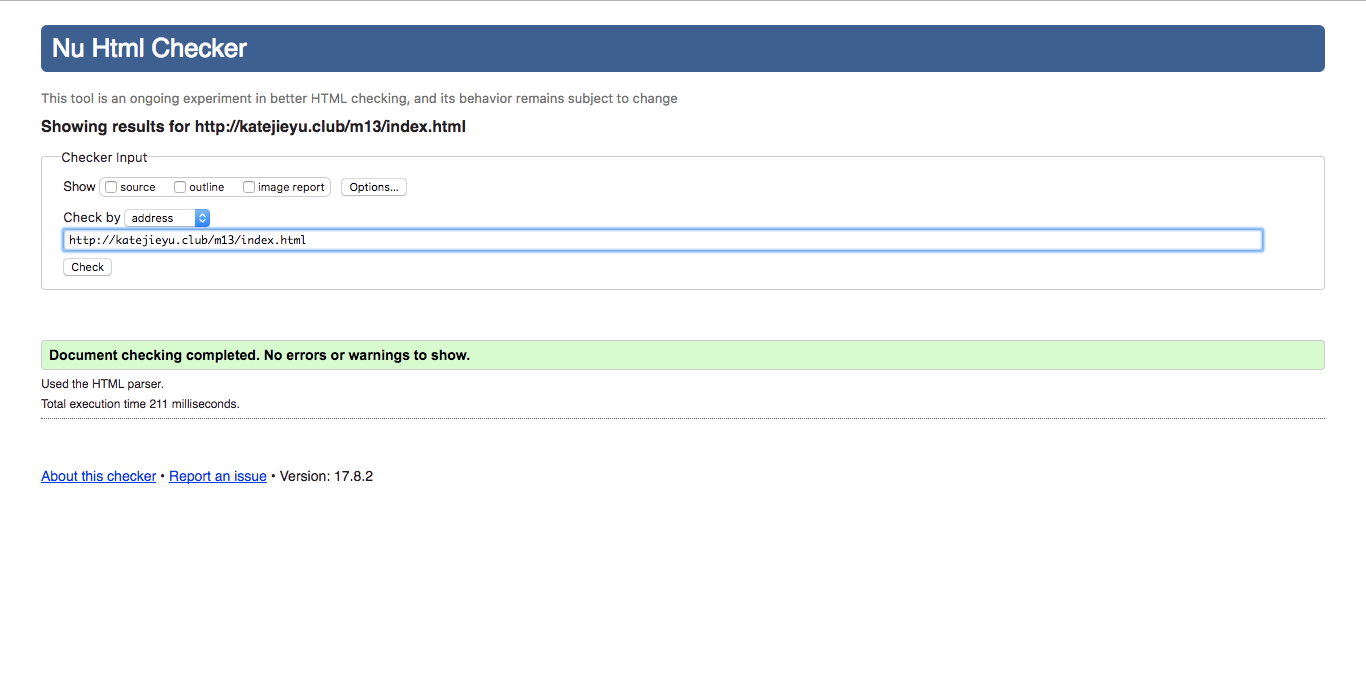Viewport: 1366px width, 695px height.
Task: Enable the image report checkbox
Action: pyautogui.click(x=249, y=187)
